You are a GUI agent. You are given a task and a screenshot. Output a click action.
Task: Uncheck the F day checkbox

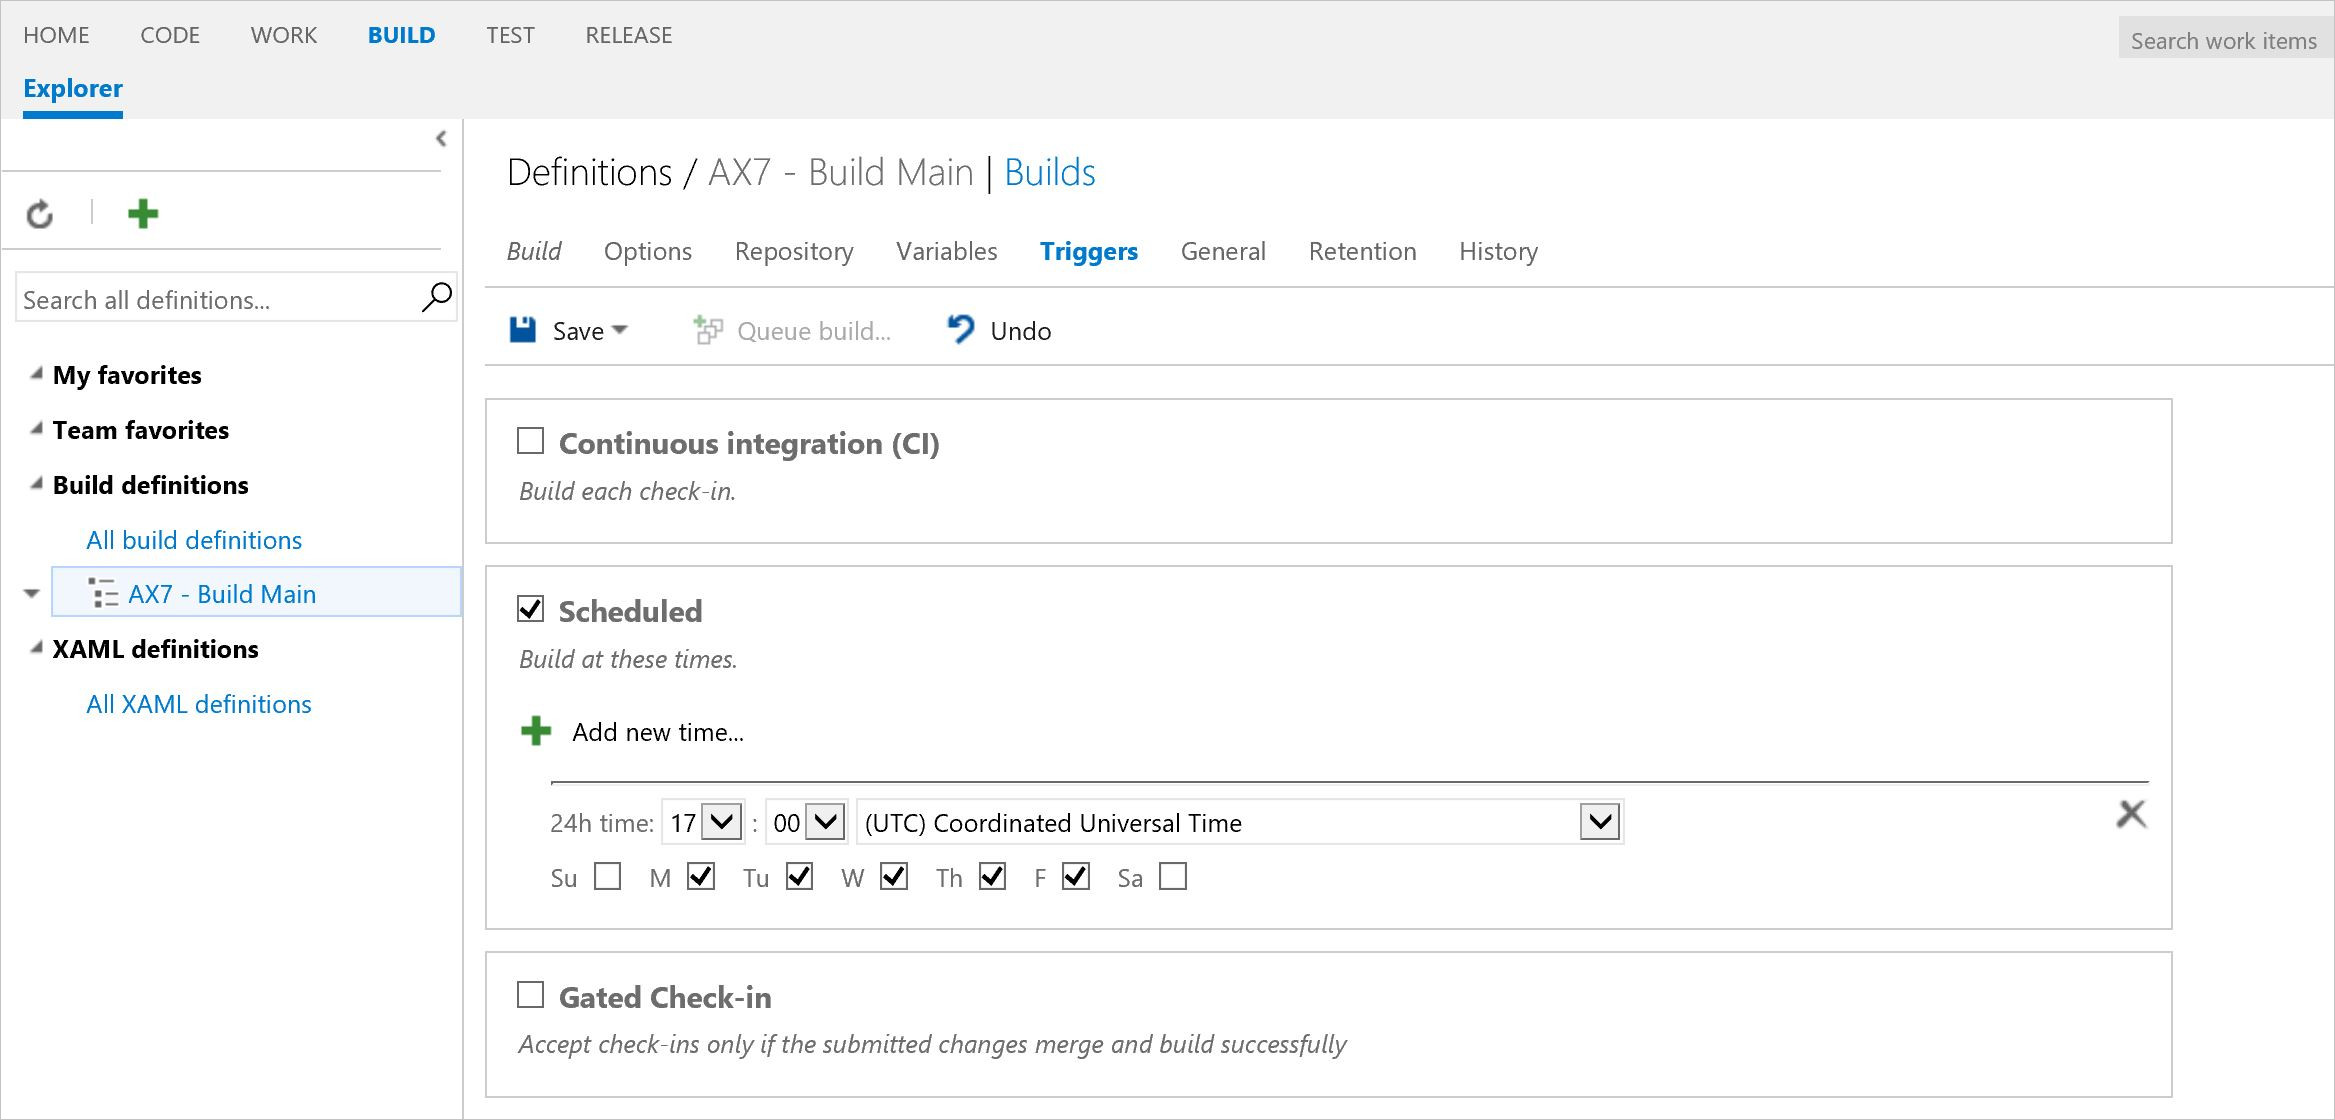tap(1076, 876)
